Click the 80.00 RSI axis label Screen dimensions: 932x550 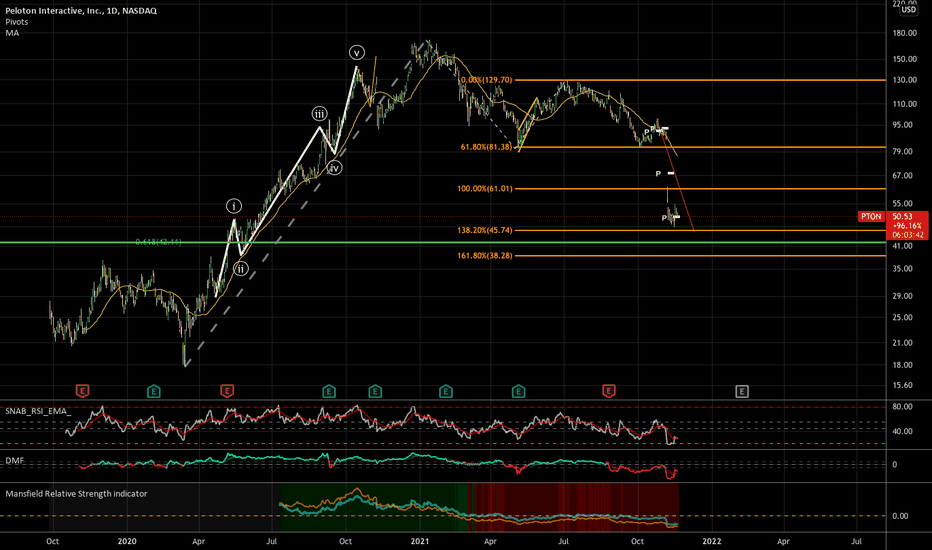click(902, 407)
